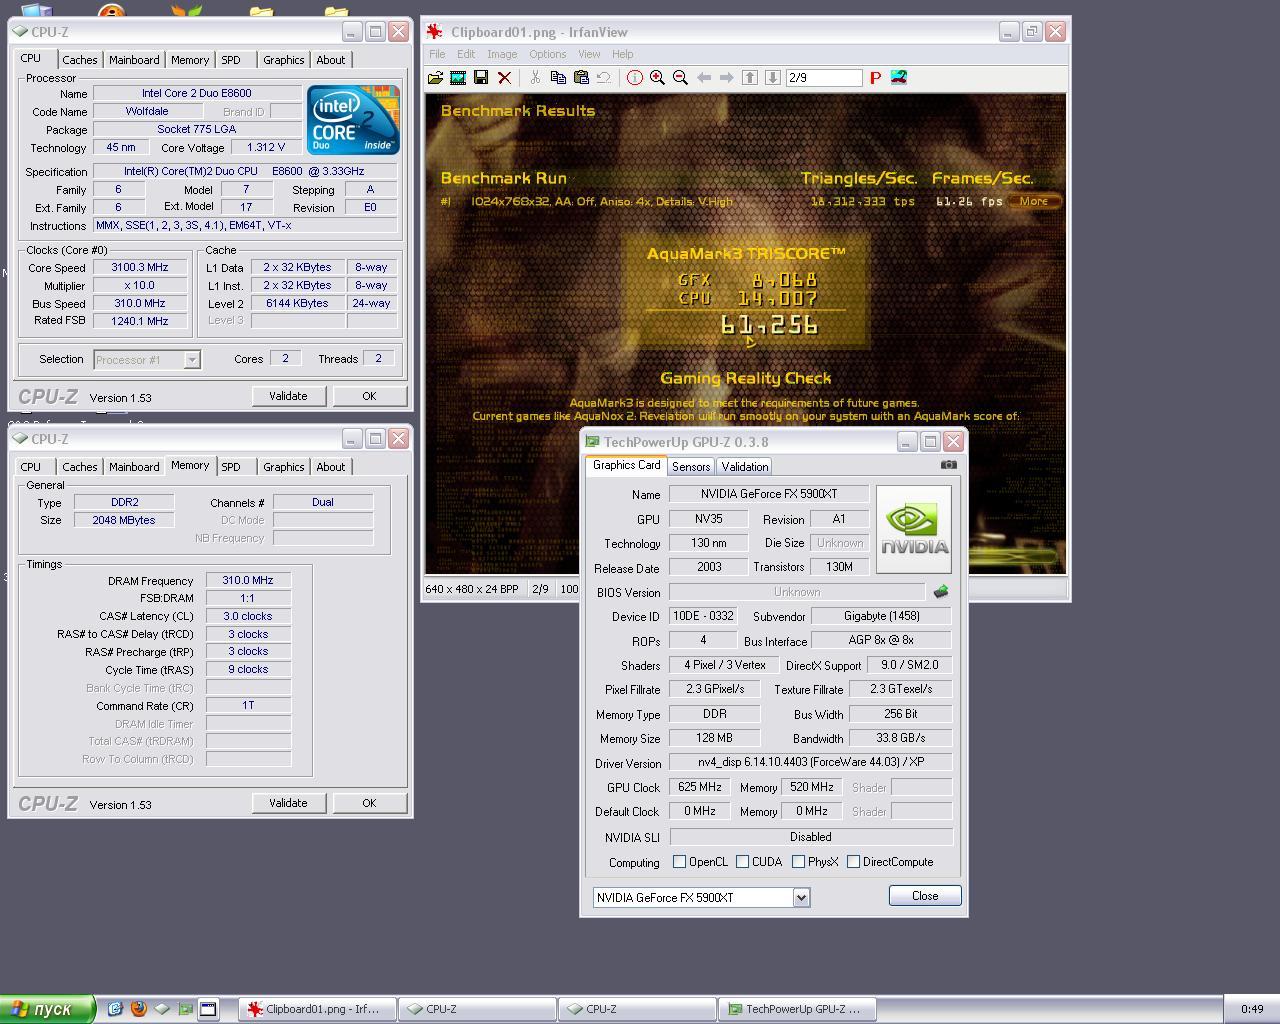Click the Undo icon in IrfanView toolbar
1280x1024 pixels.
[604, 78]
